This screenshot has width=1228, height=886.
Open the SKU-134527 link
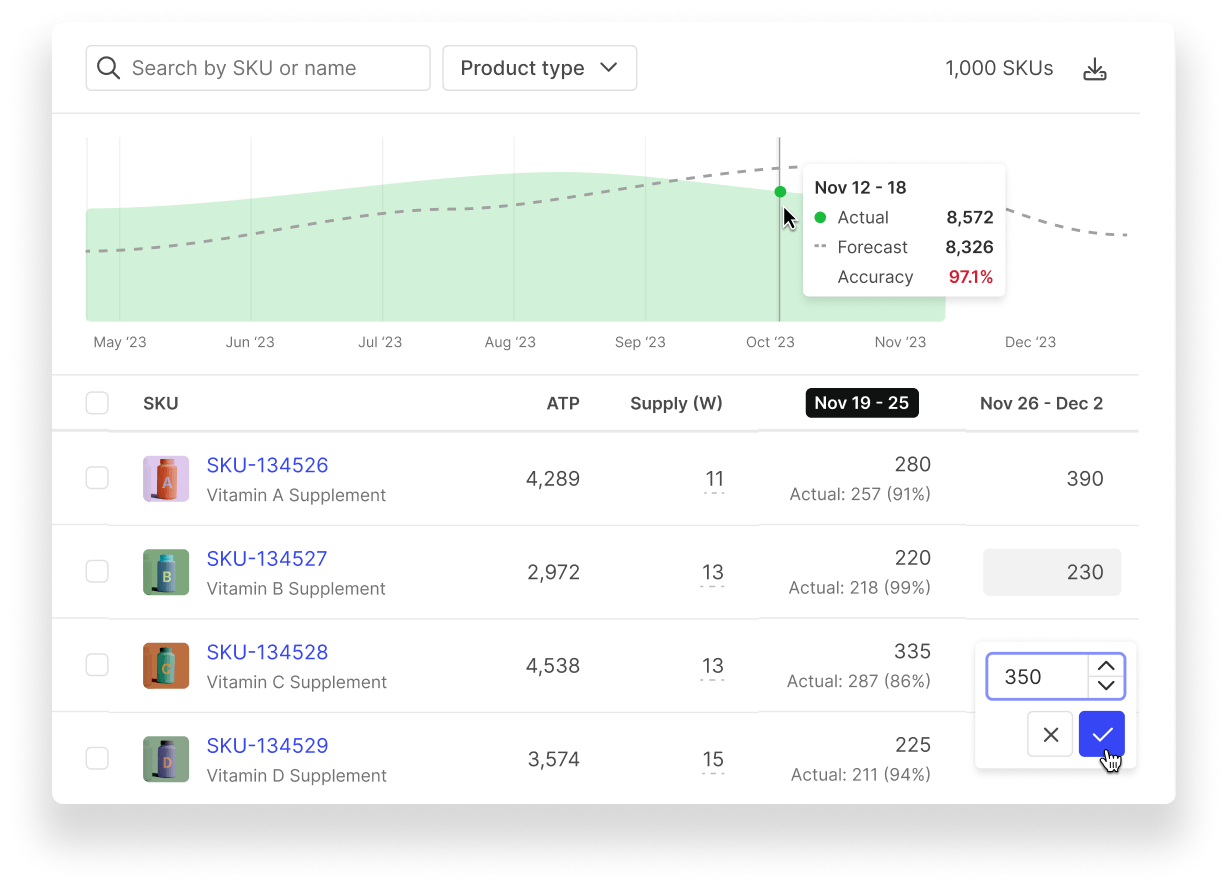(267, 558)
